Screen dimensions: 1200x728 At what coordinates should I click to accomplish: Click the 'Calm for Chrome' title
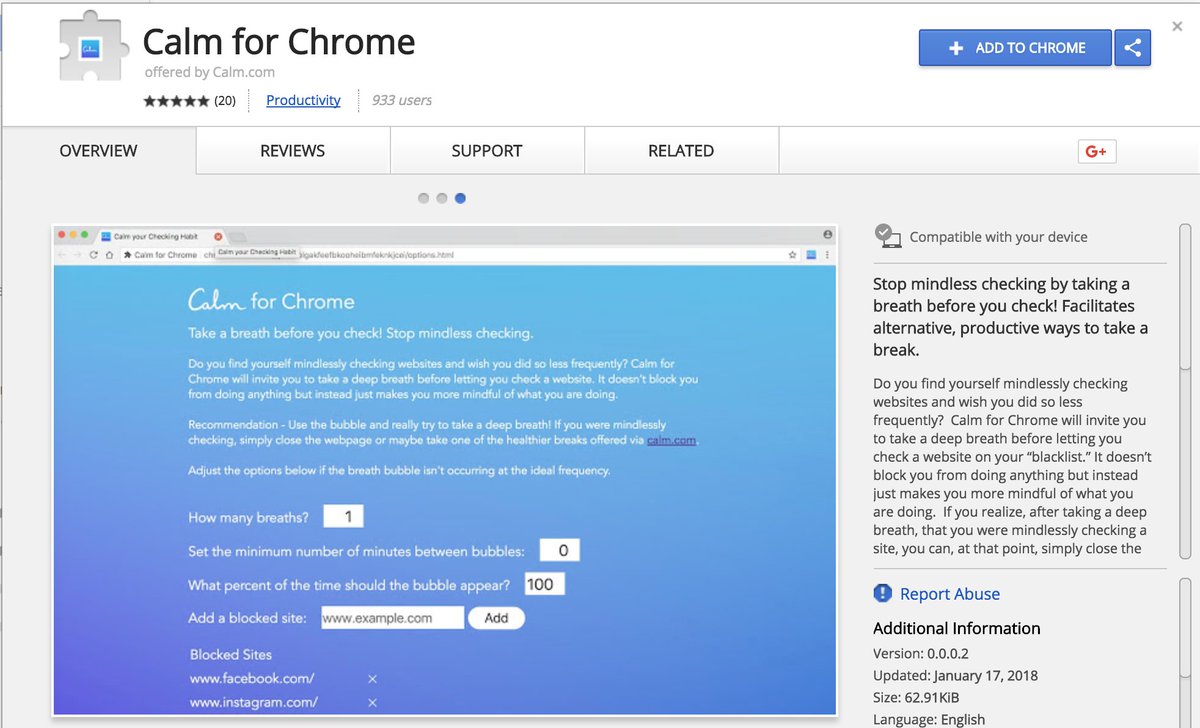click(279, 42)
